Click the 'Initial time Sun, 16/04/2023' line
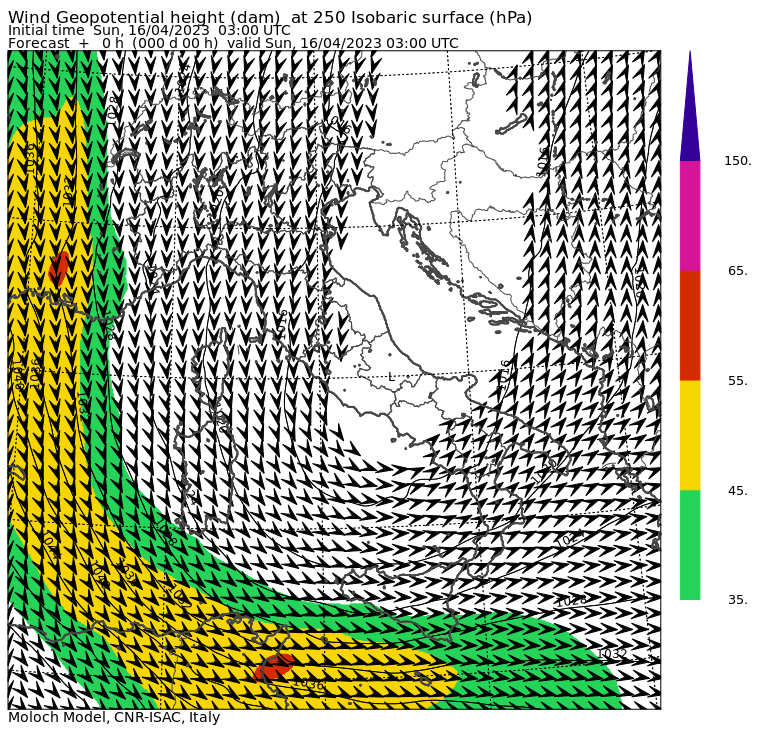 click(149, 31)
